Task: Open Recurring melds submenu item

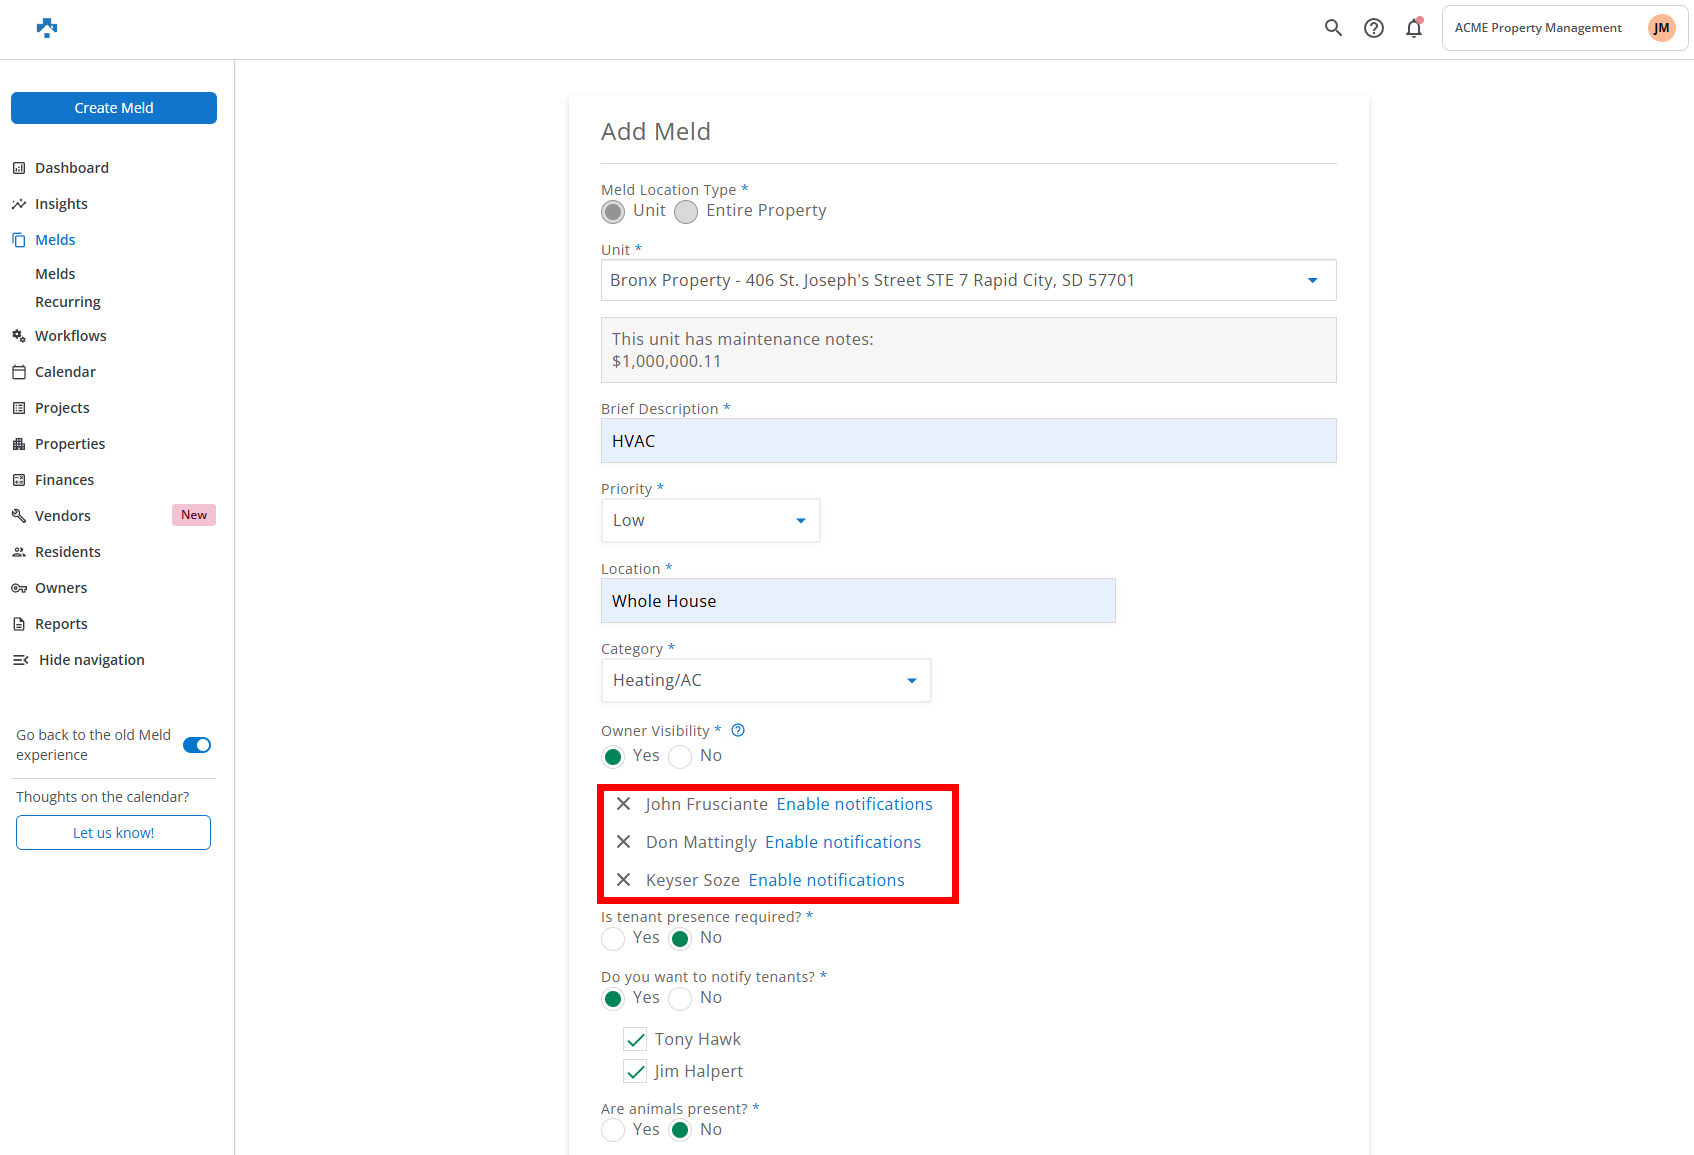Action: pos(68,302)
